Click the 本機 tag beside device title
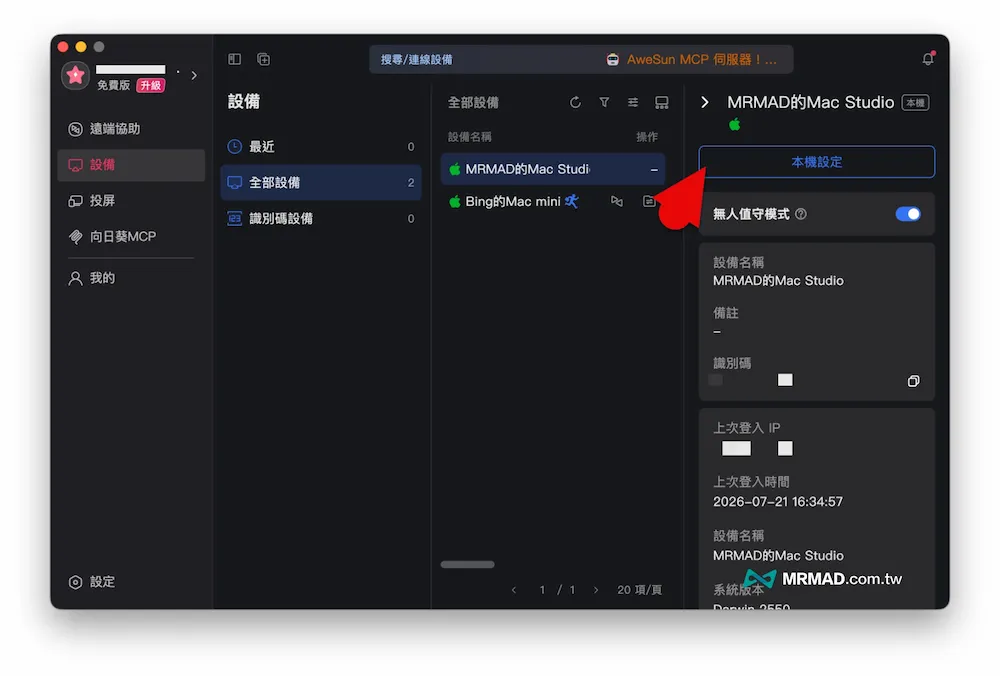The image size is (1000, 676). [915, 103]
